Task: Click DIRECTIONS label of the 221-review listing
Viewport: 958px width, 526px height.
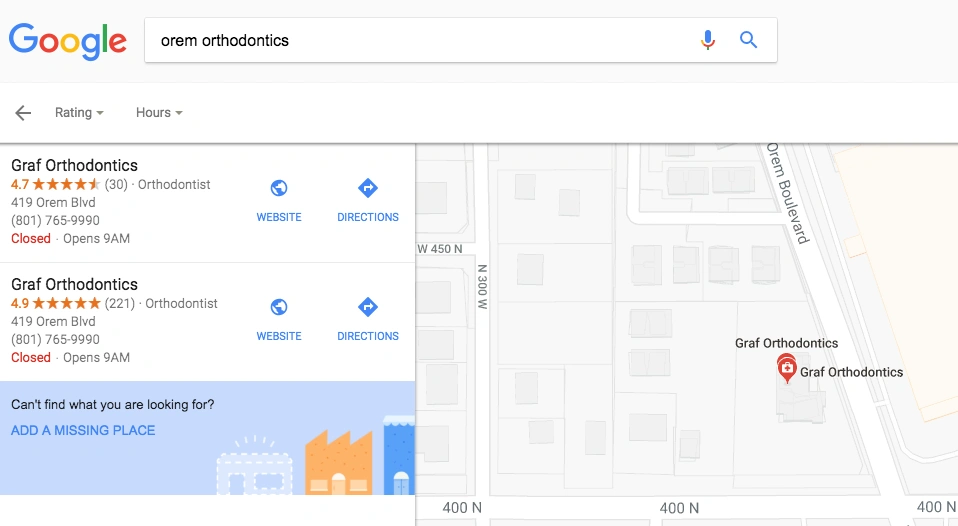Action: [x=368, y=336]
